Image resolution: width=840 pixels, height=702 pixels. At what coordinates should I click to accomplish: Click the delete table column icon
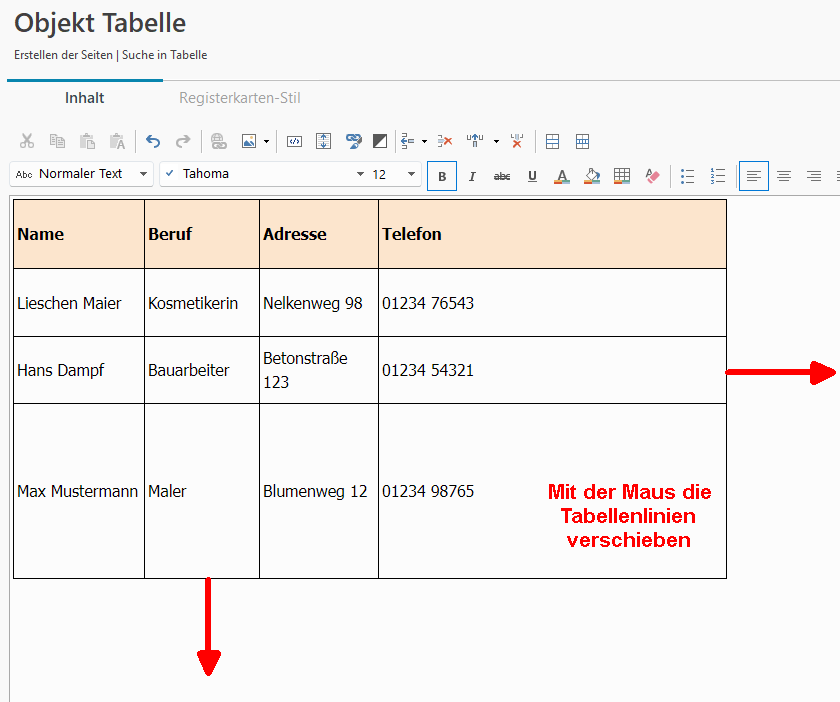pos(517,141)
